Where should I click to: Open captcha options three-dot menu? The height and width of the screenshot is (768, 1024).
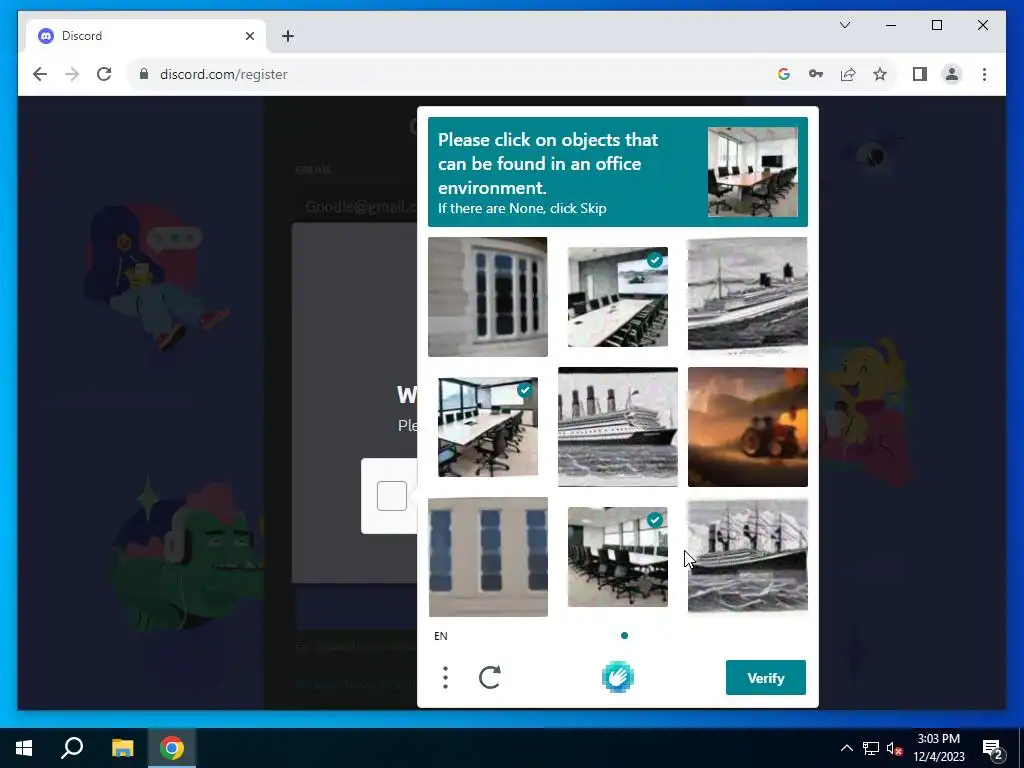445,677
